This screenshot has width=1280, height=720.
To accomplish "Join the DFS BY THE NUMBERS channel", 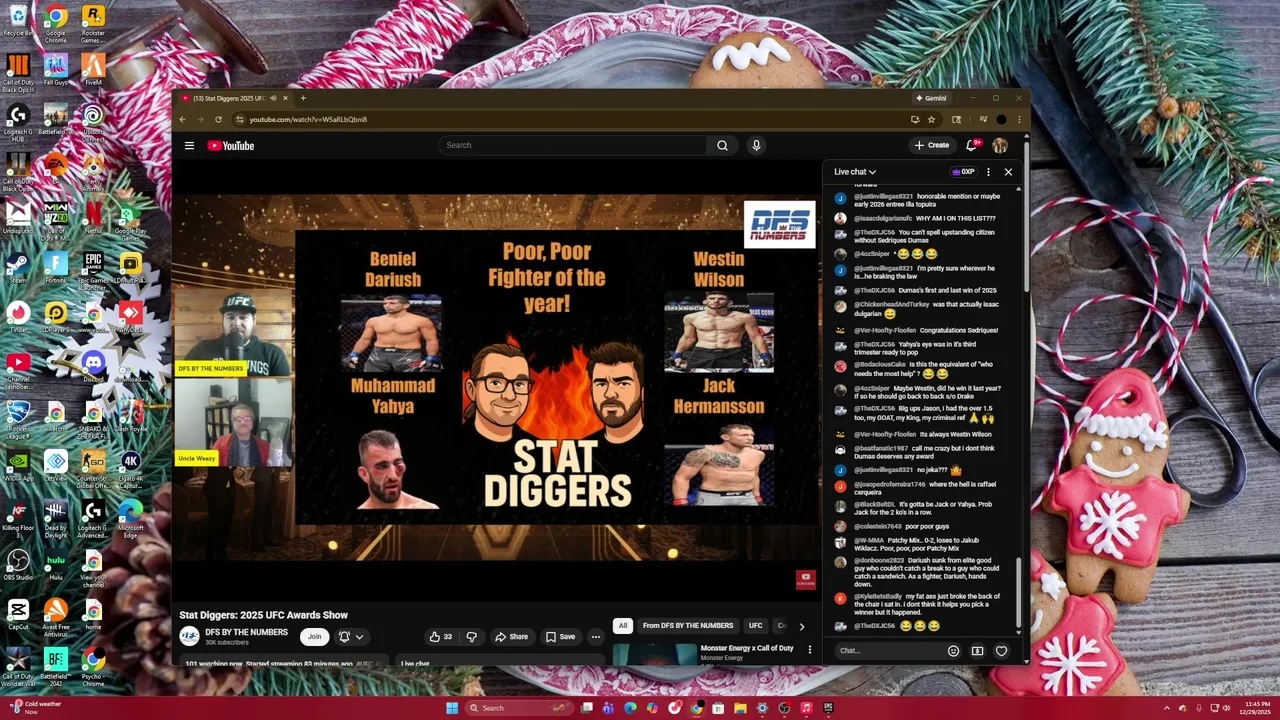I will pyautogui.click(x=315, y=636).
